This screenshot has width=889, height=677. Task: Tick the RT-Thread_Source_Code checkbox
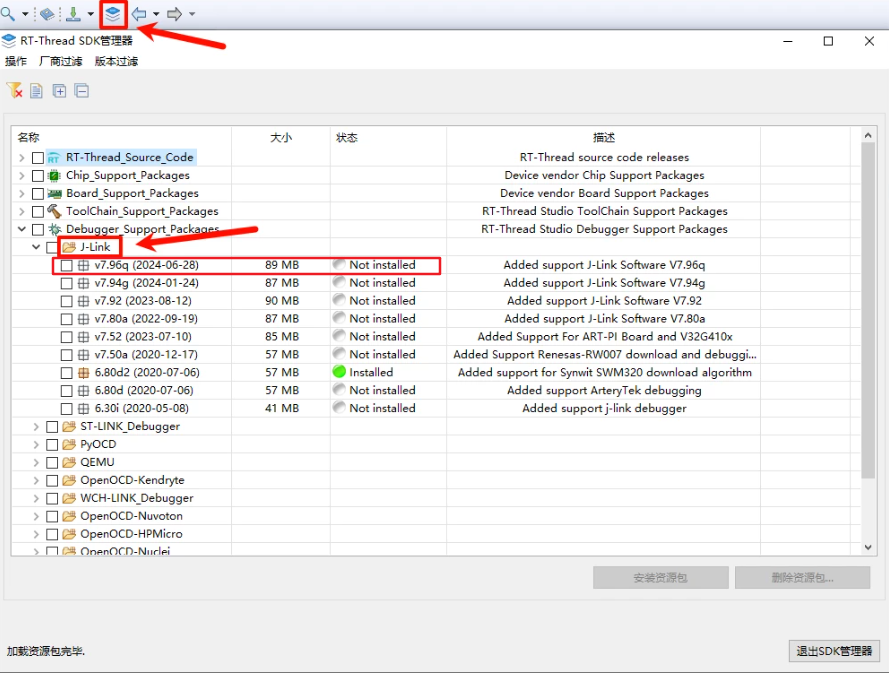(38, 158)
